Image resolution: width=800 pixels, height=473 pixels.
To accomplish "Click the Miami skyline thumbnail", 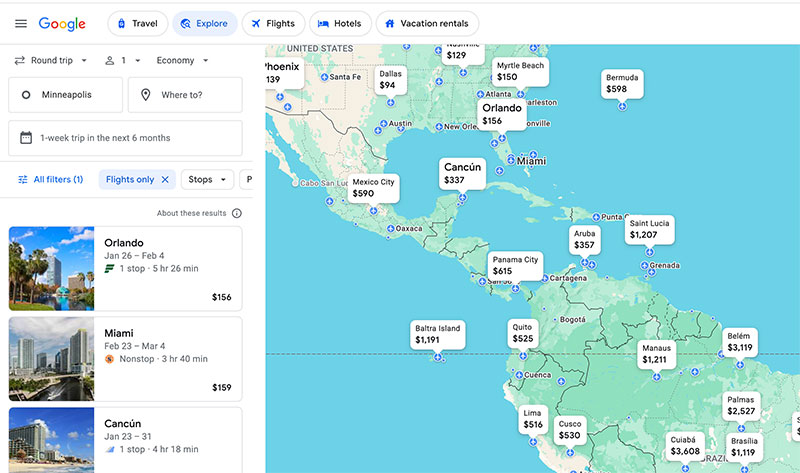I will [52, 359].
